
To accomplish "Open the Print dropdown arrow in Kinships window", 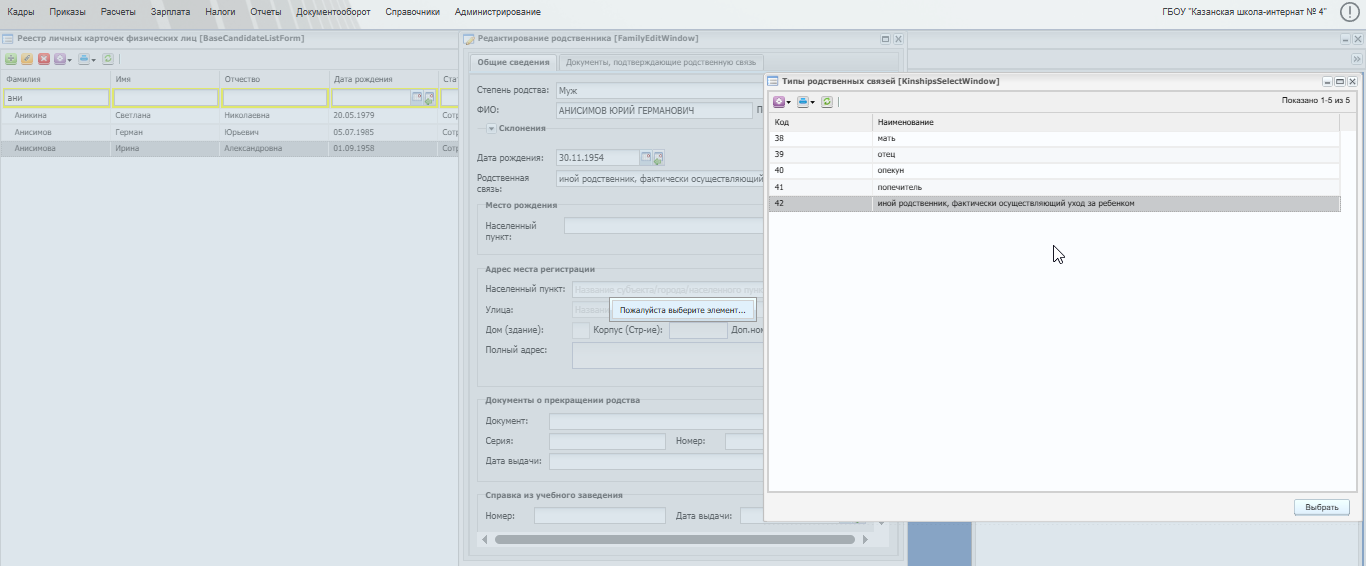I will [813, 102].
